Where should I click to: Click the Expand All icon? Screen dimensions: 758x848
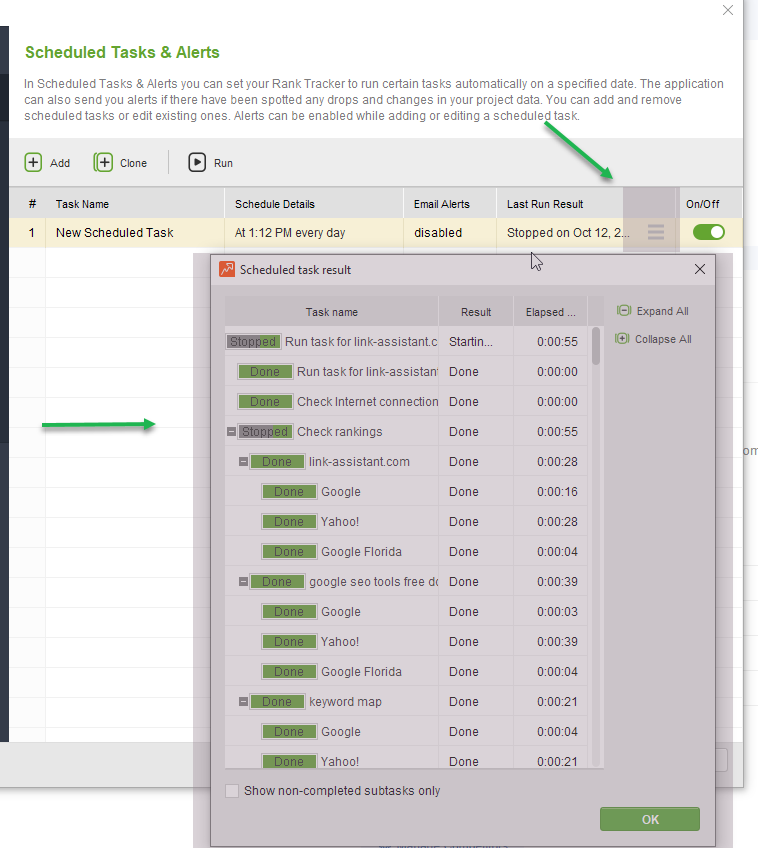pyautogui.click(x=623, y=311)
